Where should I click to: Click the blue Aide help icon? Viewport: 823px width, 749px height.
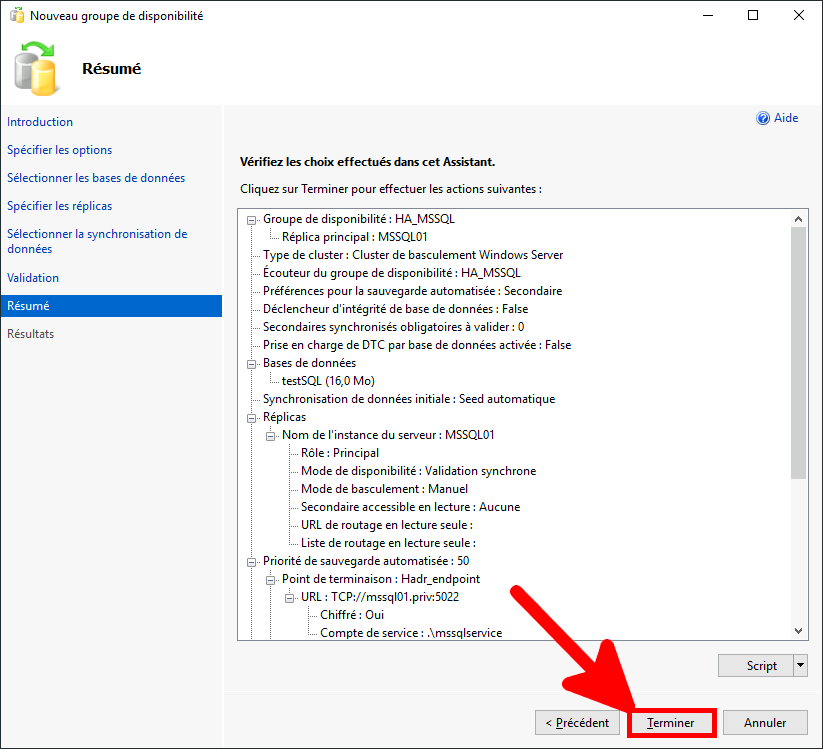763,118
